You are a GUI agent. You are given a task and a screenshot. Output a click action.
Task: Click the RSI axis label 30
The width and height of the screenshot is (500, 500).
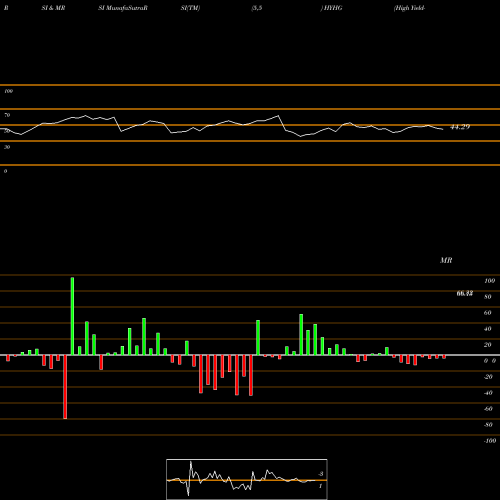click(x=7, y=147)
